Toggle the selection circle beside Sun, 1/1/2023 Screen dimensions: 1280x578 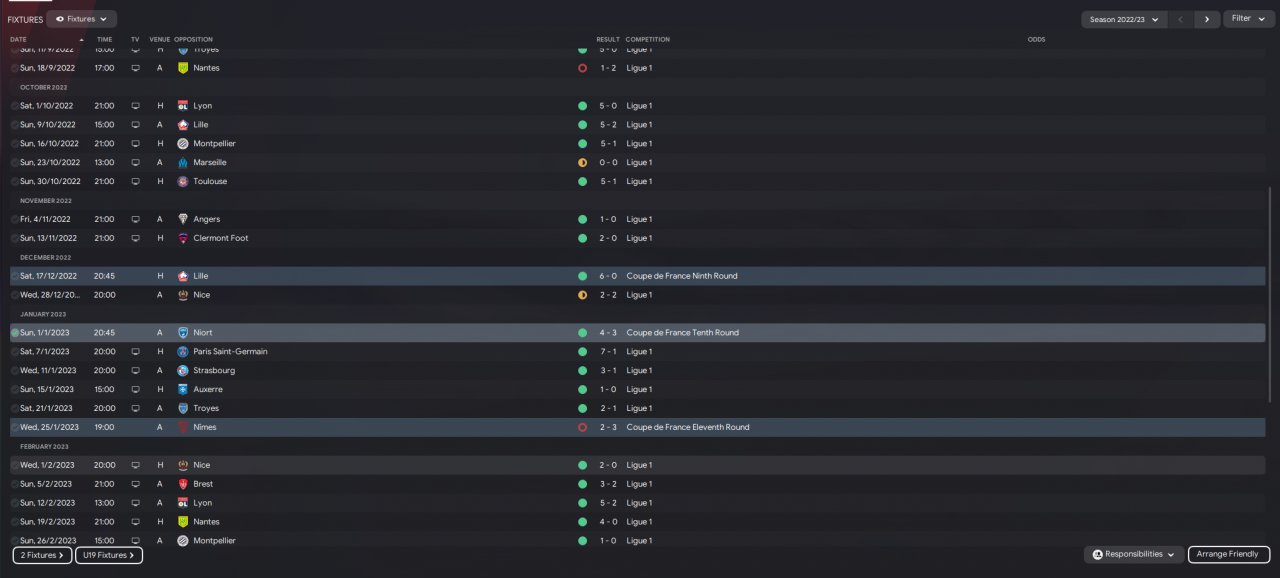(15, 333)
